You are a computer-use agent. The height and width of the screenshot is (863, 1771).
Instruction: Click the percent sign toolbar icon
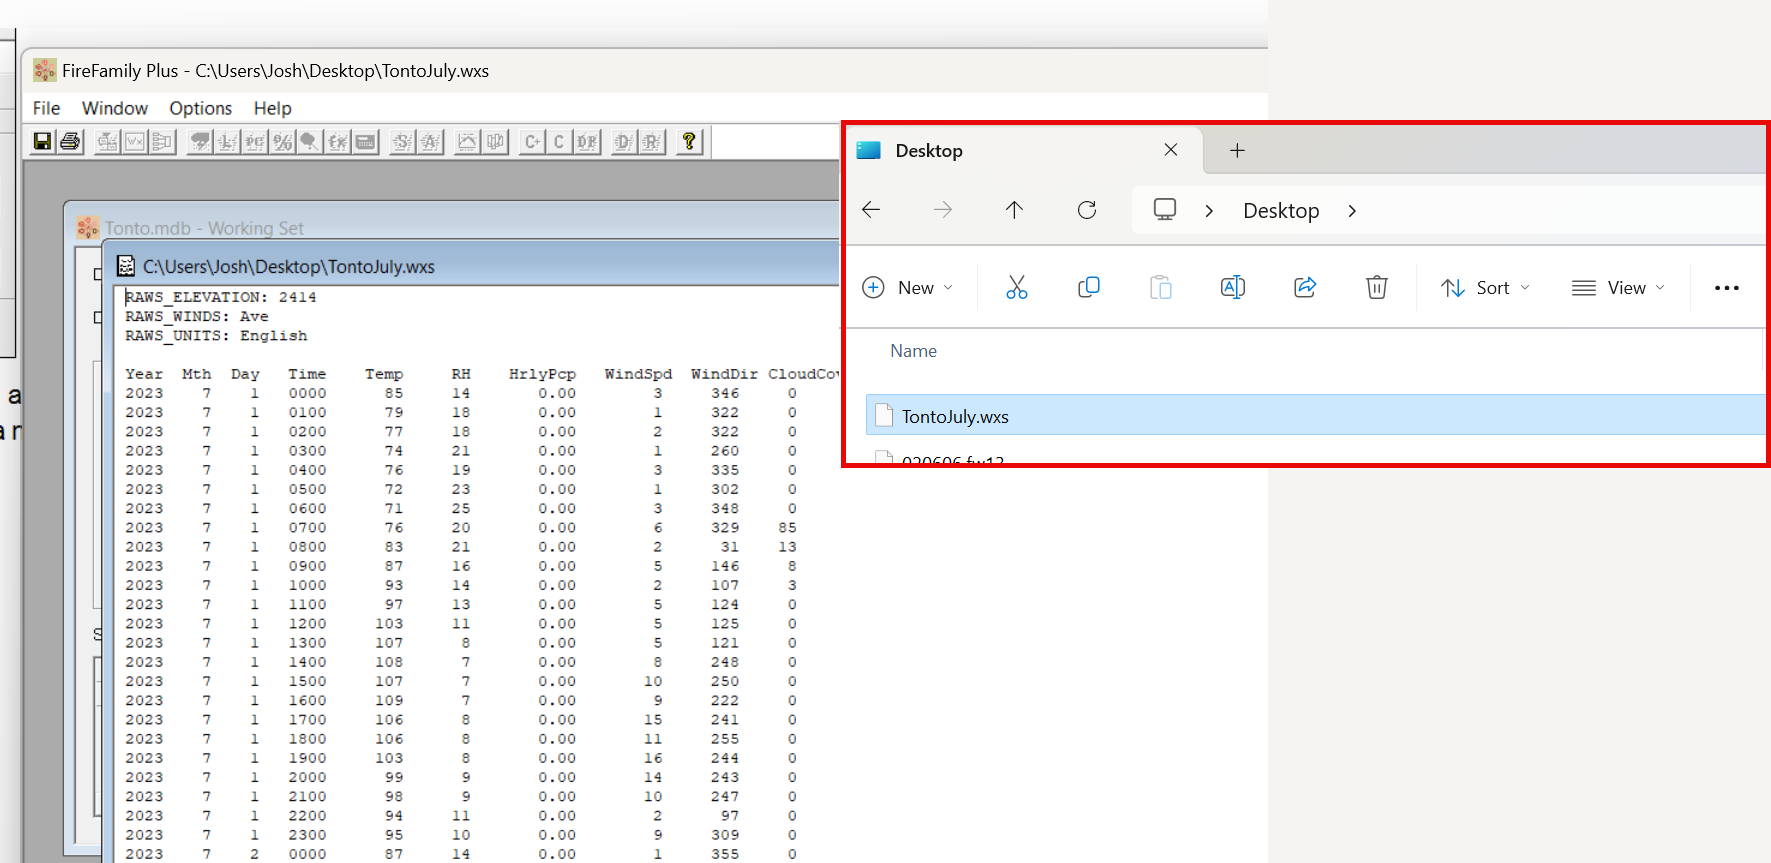tap(282, 141)
